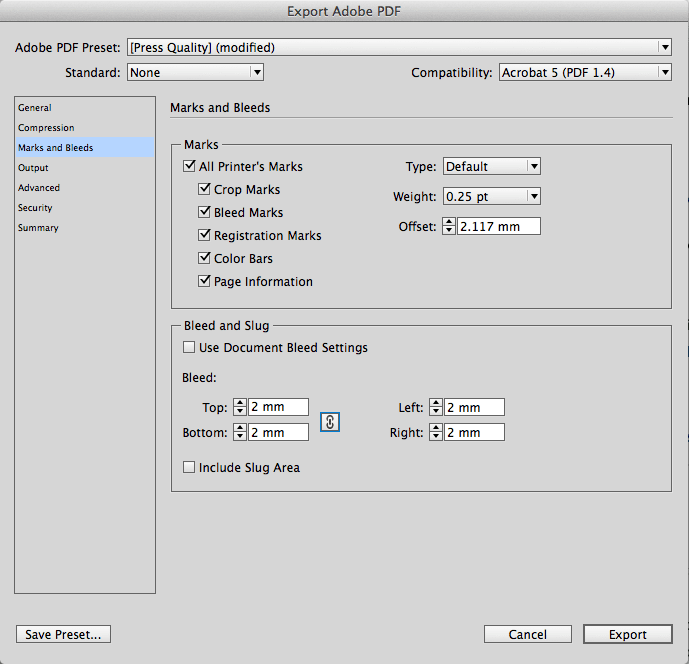Toggle Crop Marks checkbox
The height and width of the screenshot is (664, 689).
pyautogui.click(x=204, y=189)
